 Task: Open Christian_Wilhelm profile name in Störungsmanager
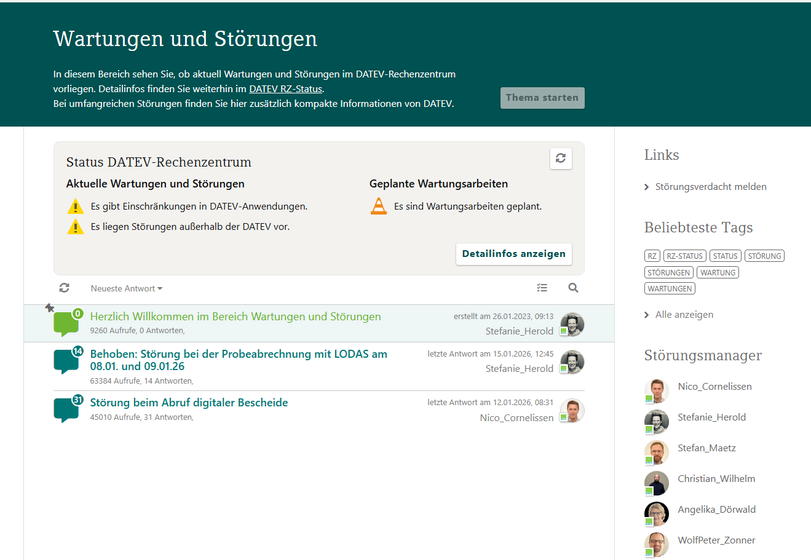click(x=716, y=479)
